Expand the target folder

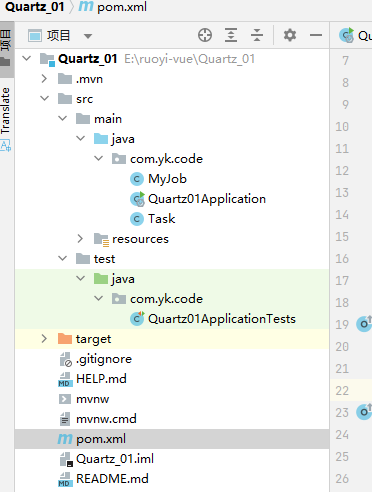44,339
